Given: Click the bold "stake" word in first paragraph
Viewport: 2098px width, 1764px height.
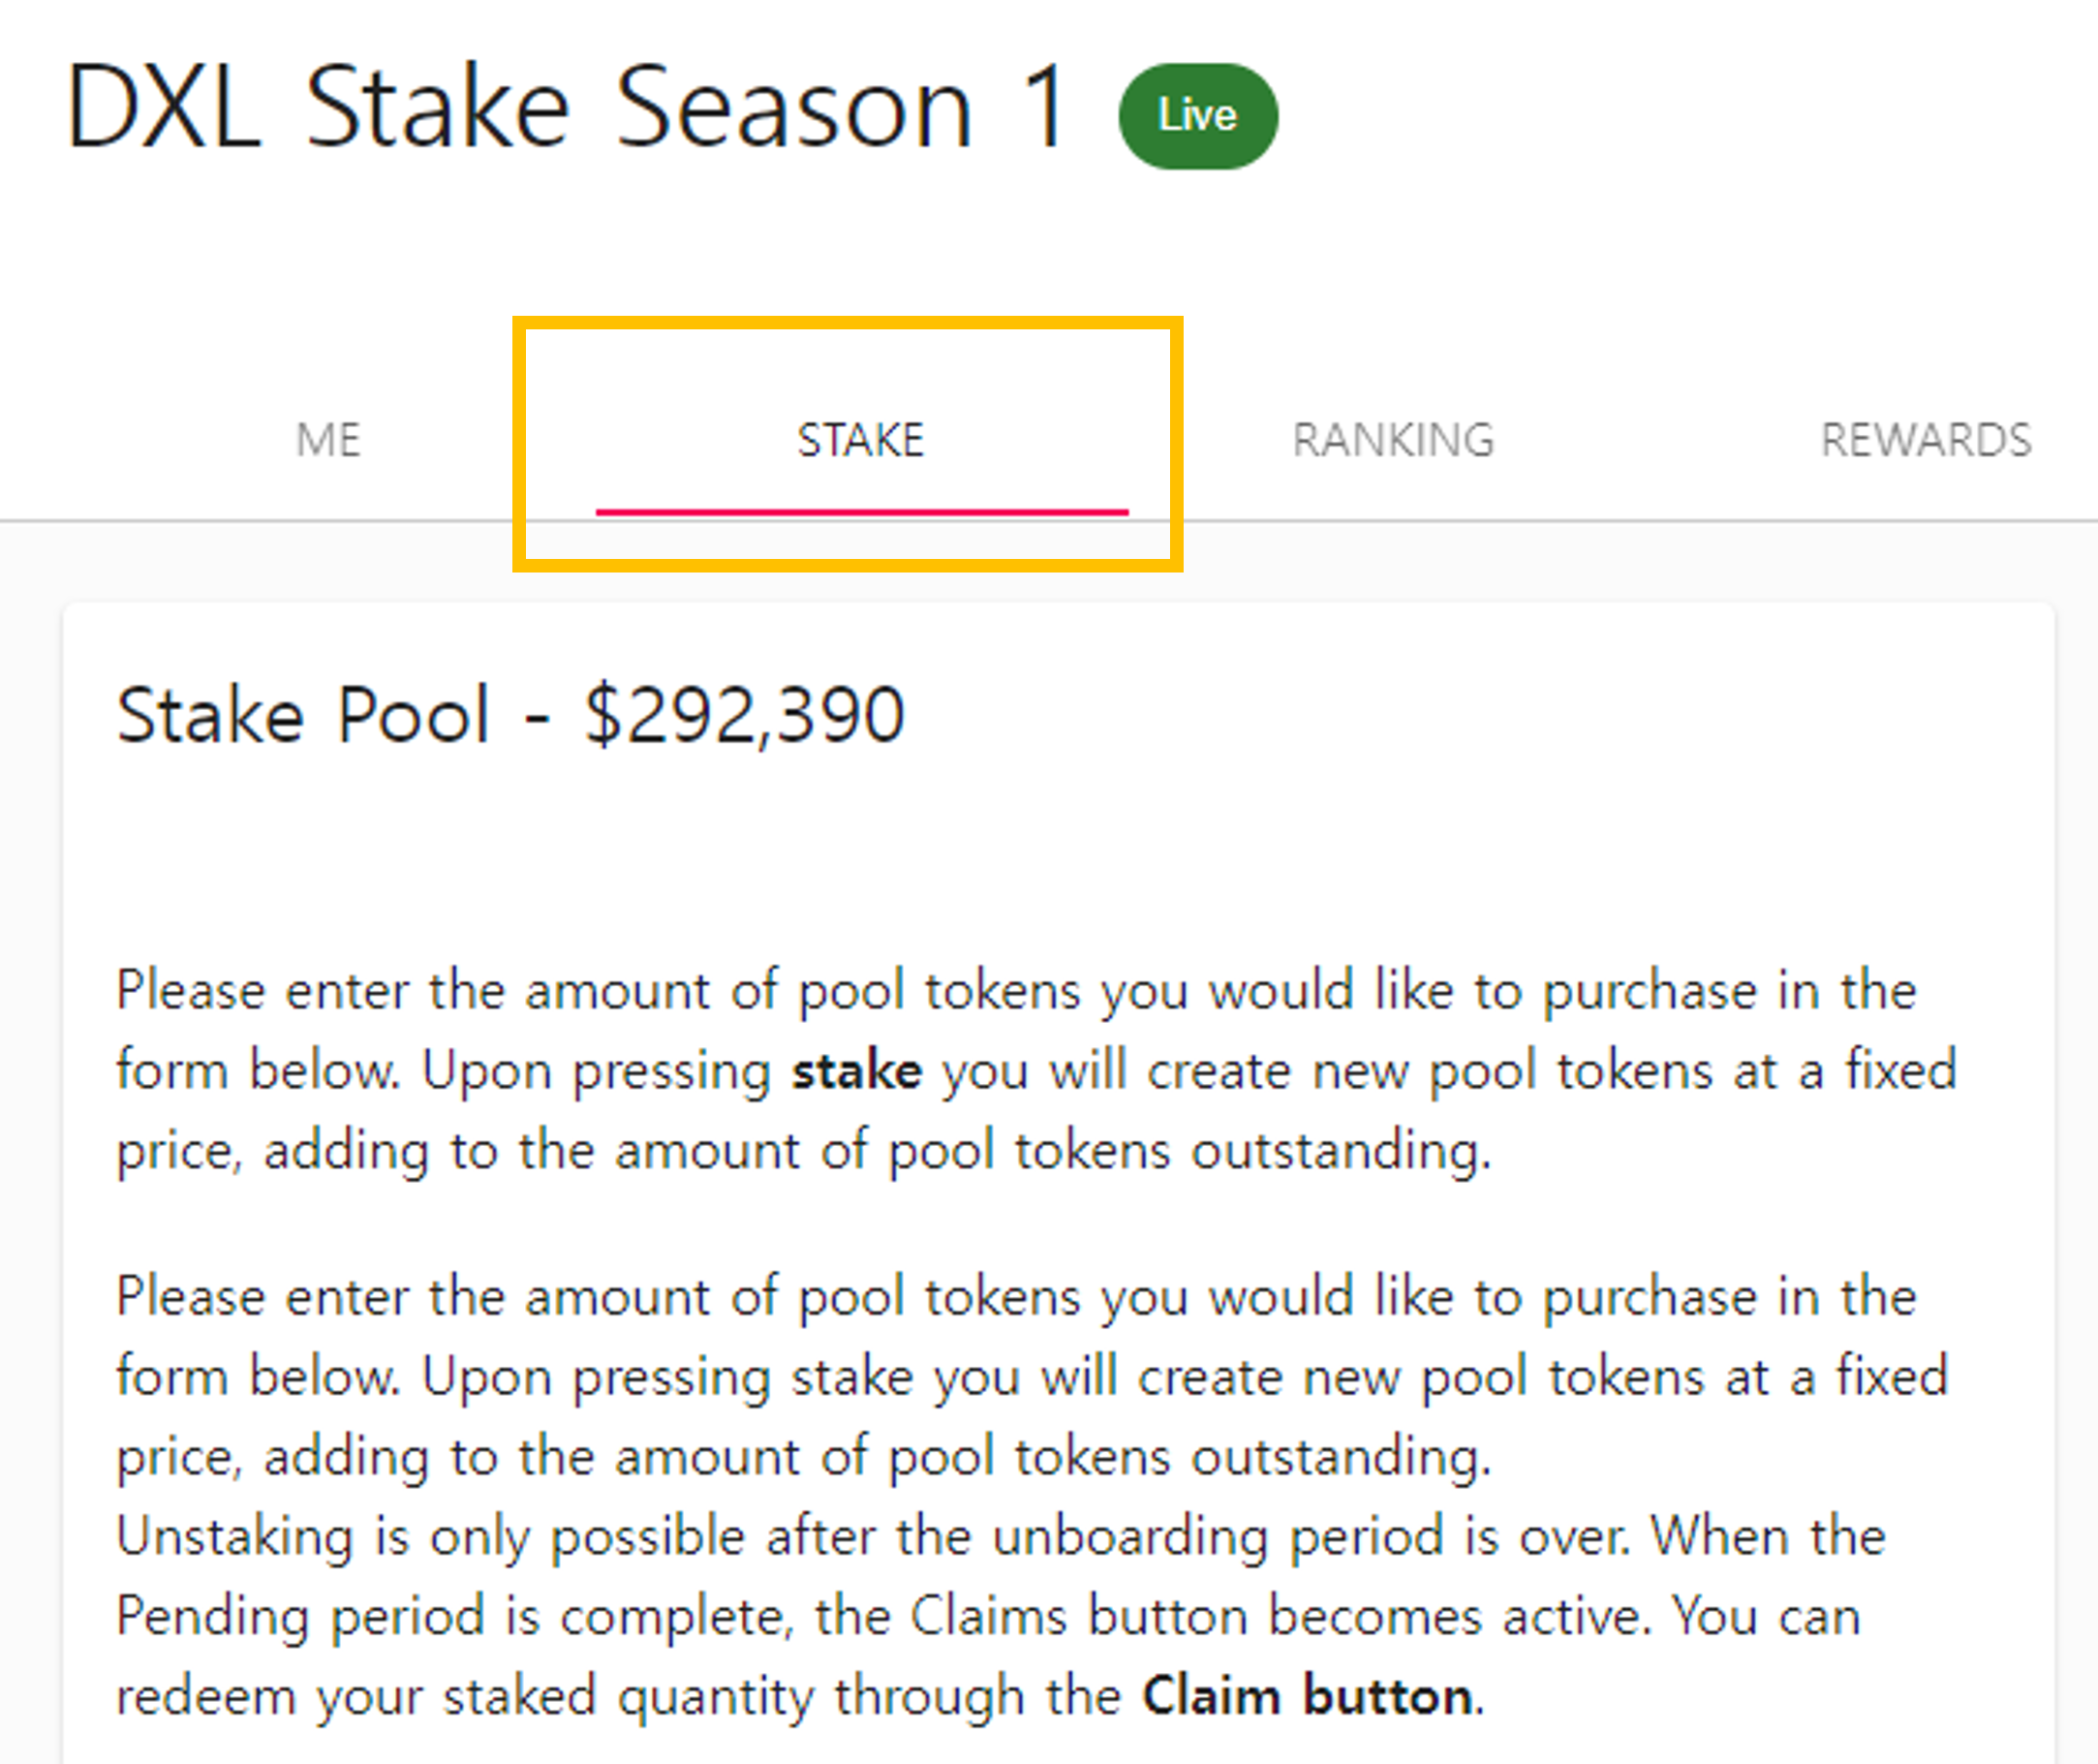Looking at the screenshot, I should coord(856,1071).
